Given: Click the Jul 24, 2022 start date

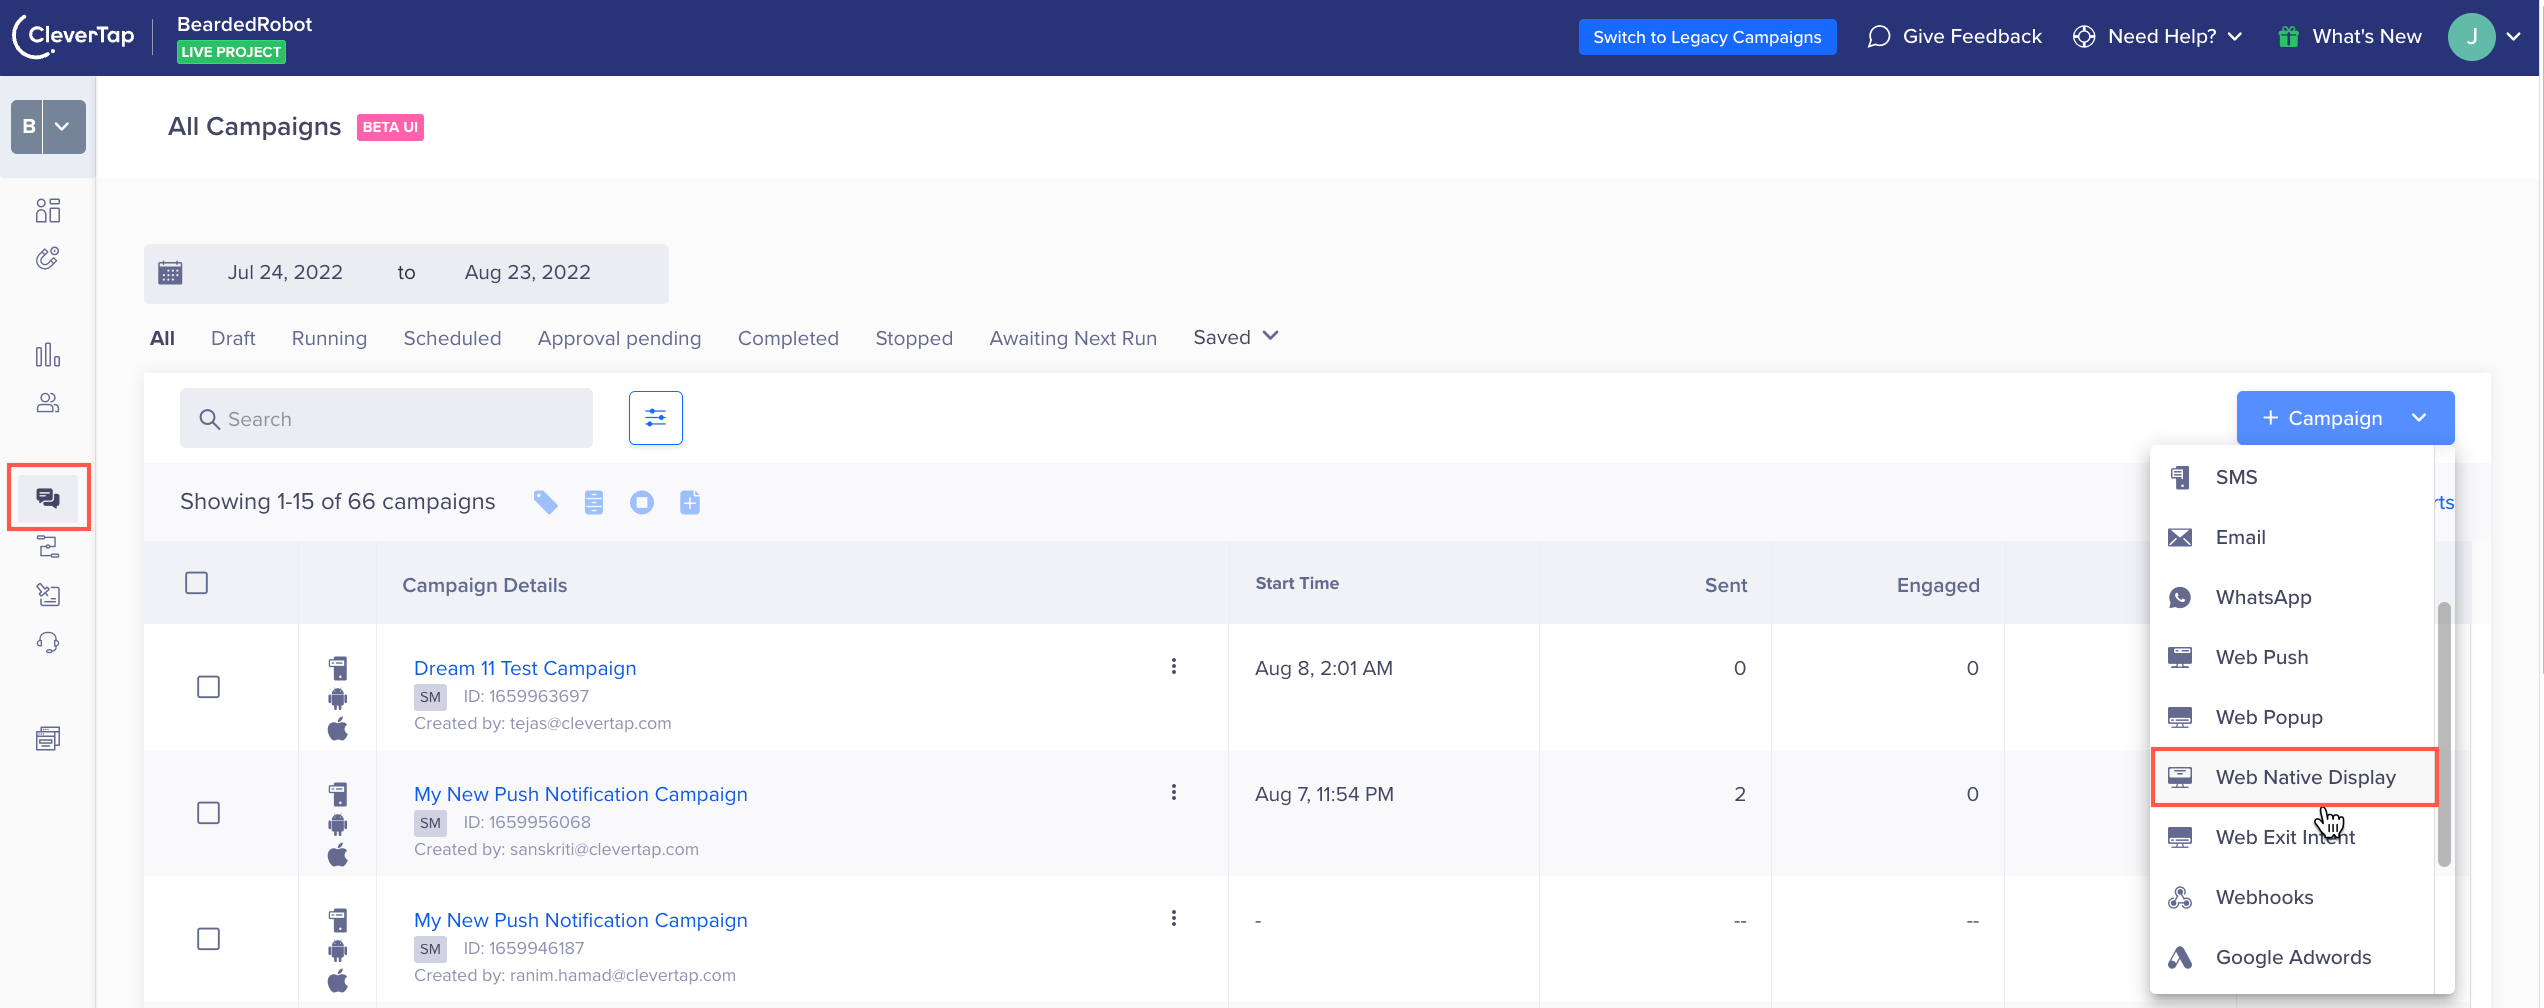Looking at the screenshot, I should point(285,273).
